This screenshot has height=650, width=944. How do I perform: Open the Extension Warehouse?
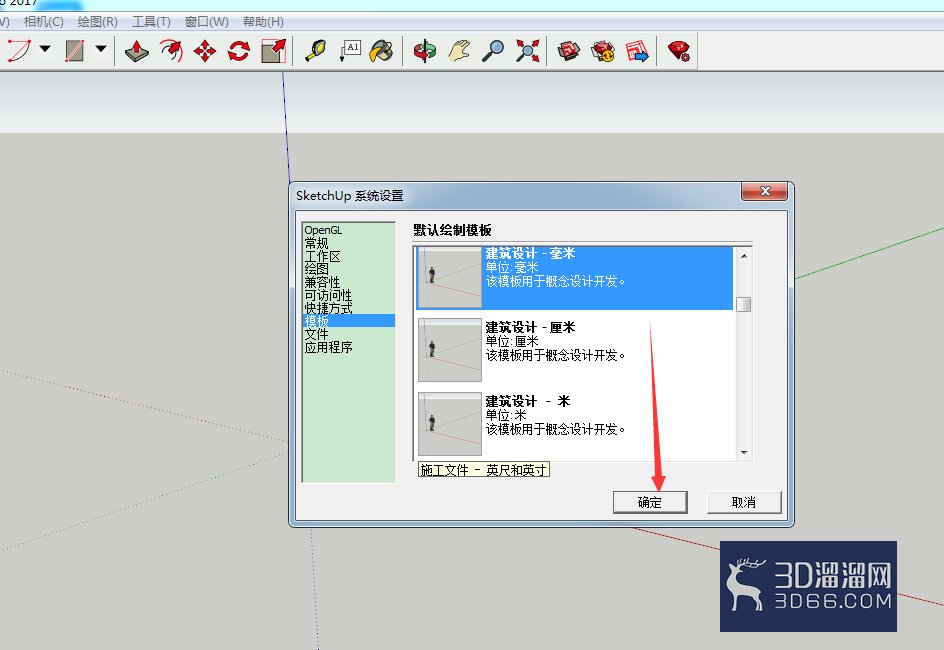tap(603, 51)
